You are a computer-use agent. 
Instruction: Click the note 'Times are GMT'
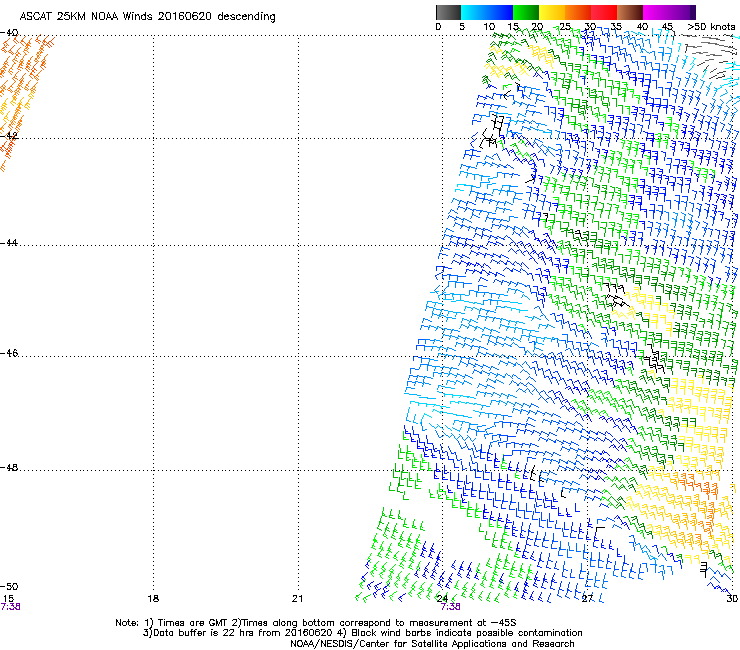(x=192, y=623)
